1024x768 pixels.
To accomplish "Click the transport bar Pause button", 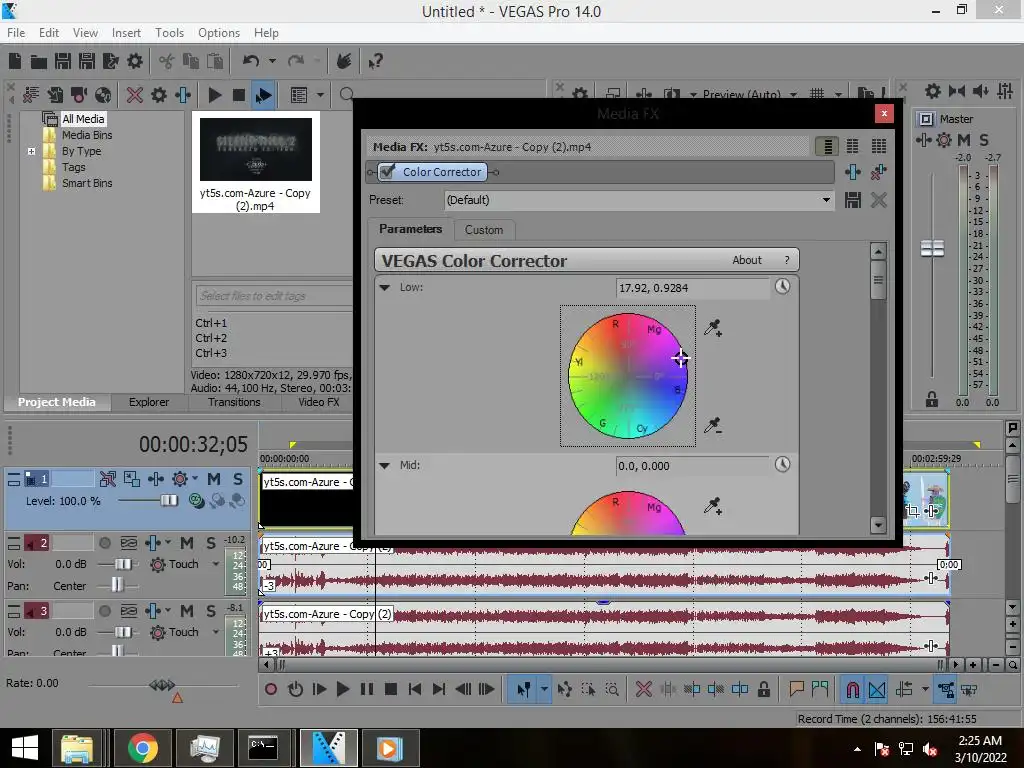I will pos(367,689).
